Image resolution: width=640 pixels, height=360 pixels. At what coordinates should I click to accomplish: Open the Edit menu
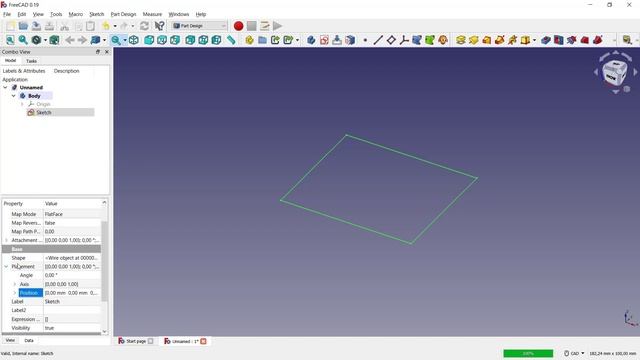point(22,14)
